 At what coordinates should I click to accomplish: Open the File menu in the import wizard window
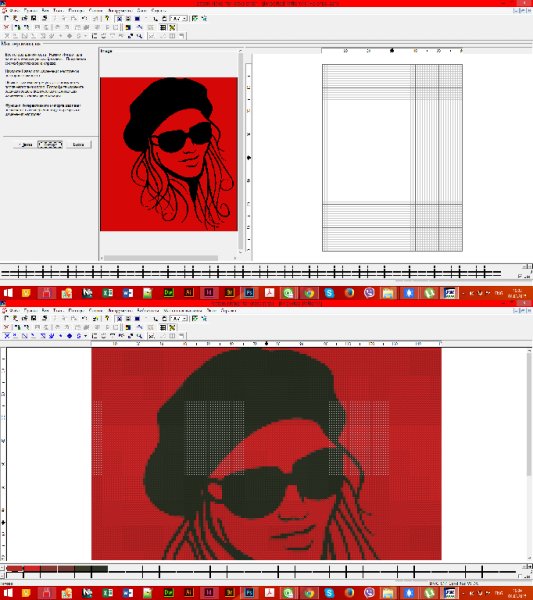click(x=14, y=10)
